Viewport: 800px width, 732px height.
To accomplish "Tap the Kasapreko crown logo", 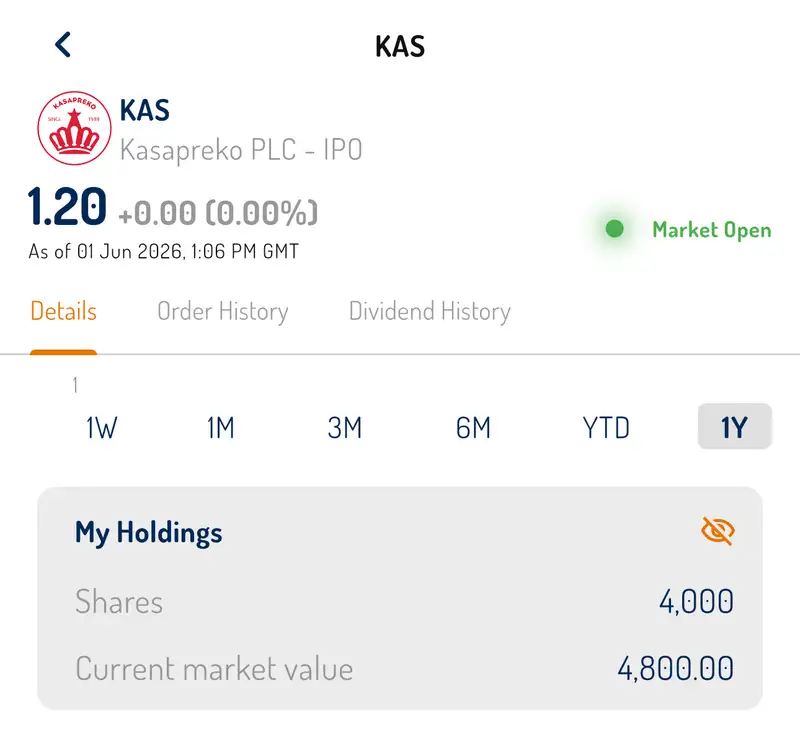I will [74, 128].
